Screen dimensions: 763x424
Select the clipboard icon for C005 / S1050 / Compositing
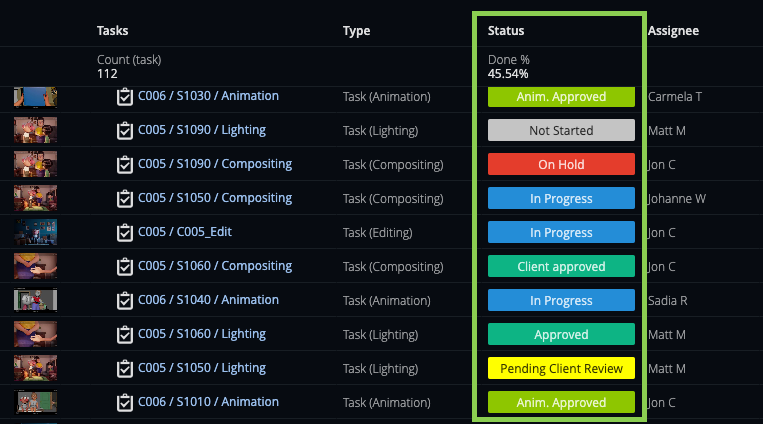pyautogui.click(x=125, y=199)
